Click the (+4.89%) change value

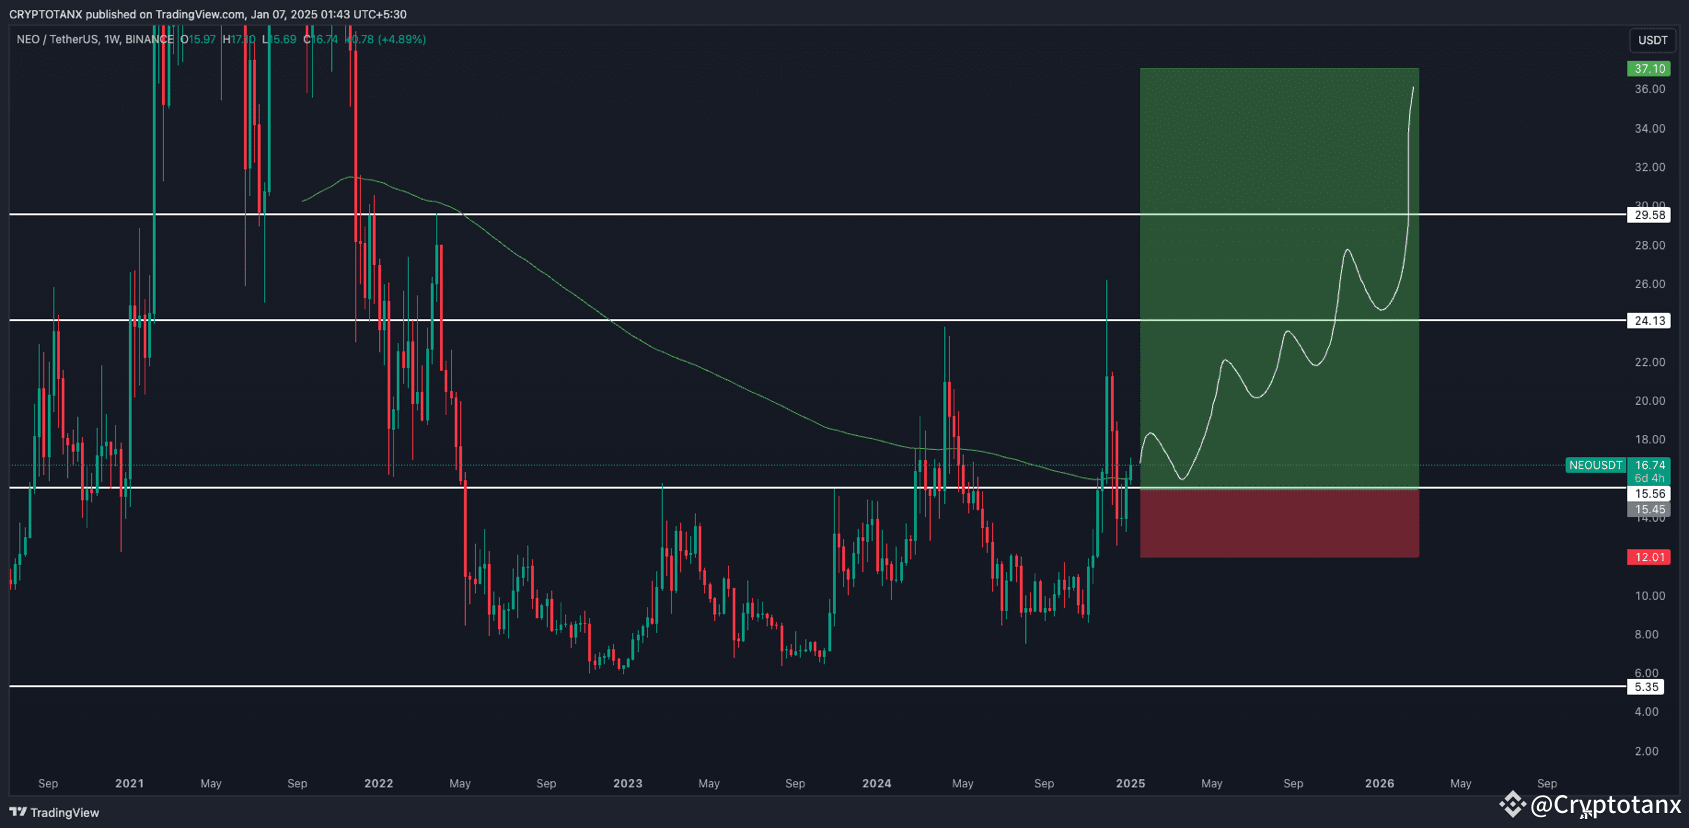pyautogui.click(x=402, y=39)
